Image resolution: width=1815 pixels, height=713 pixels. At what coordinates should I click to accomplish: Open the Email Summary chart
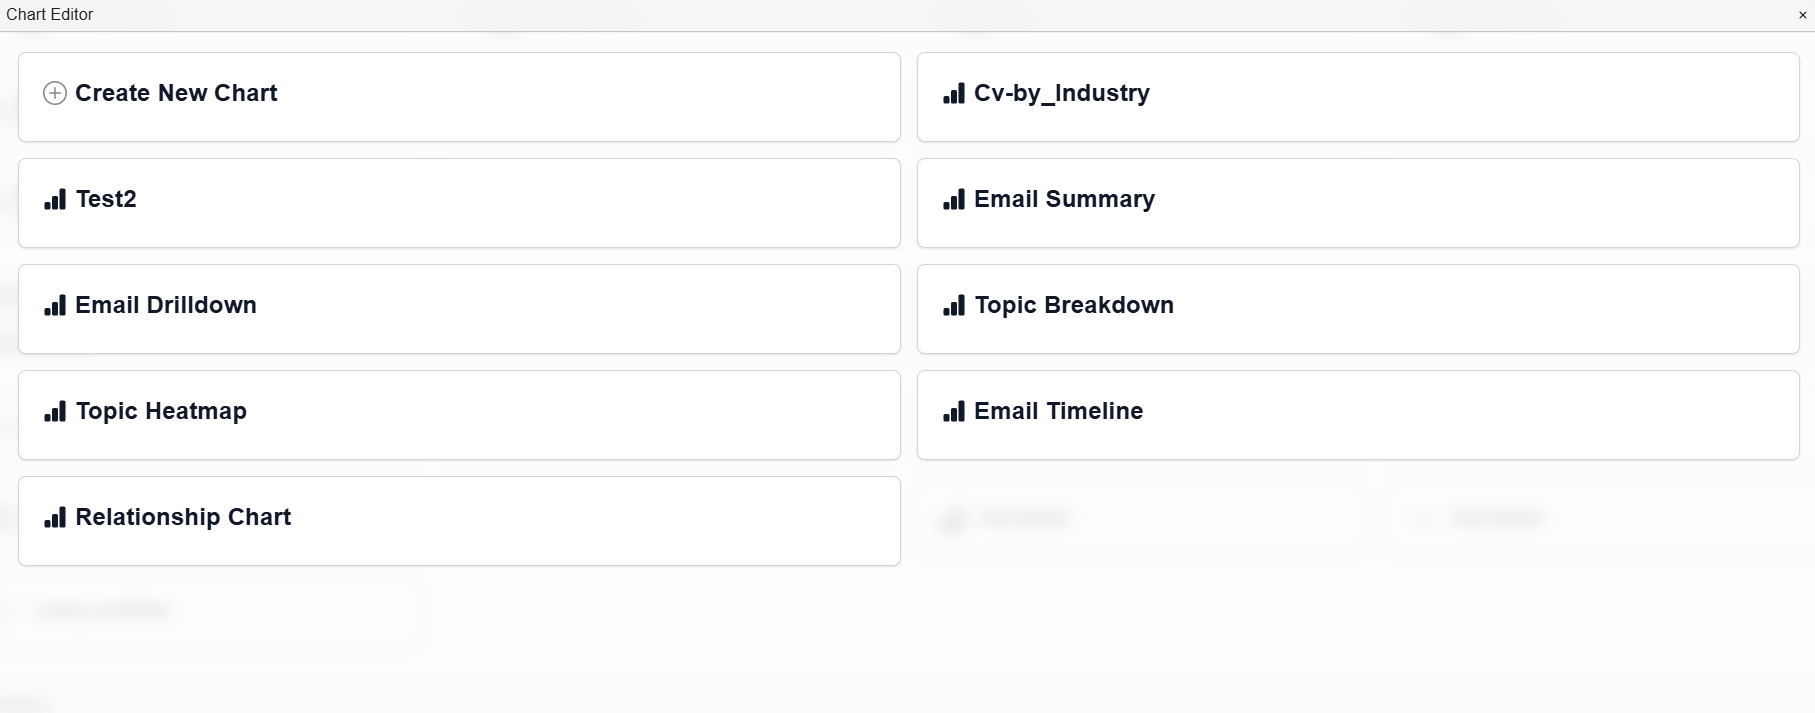tap(1357, 203)
